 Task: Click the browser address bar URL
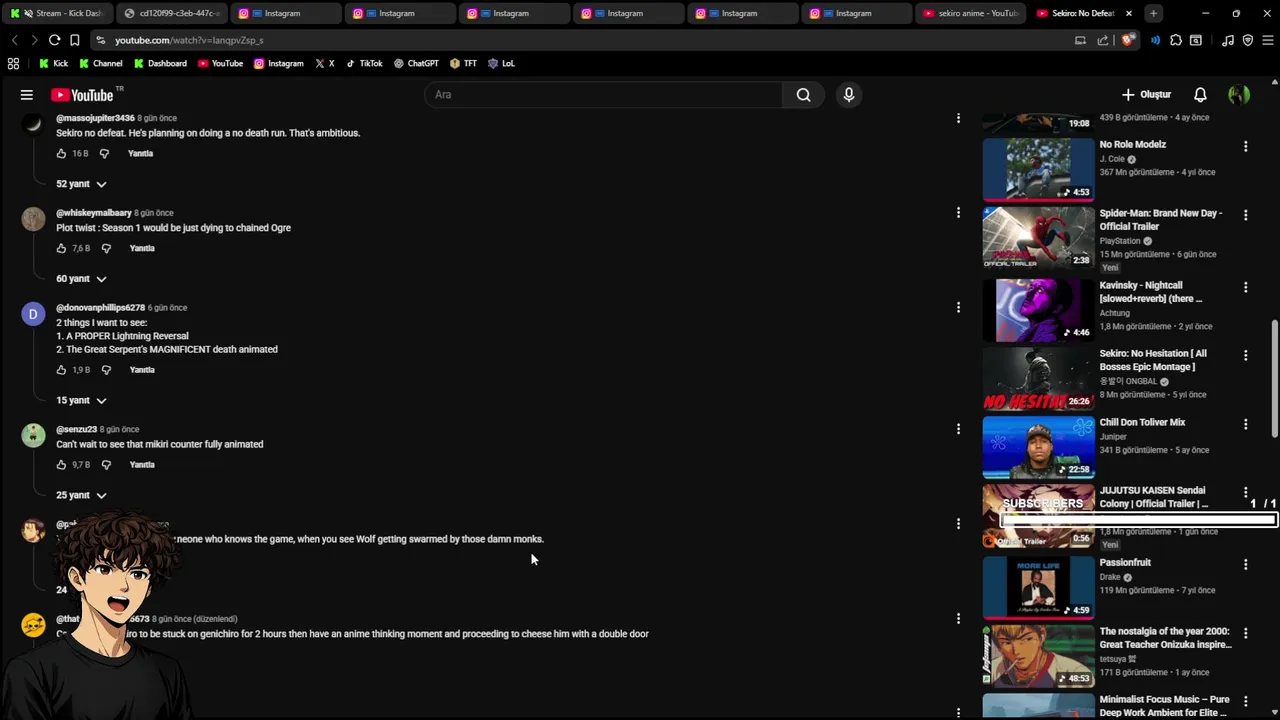(x=189, y=40)
